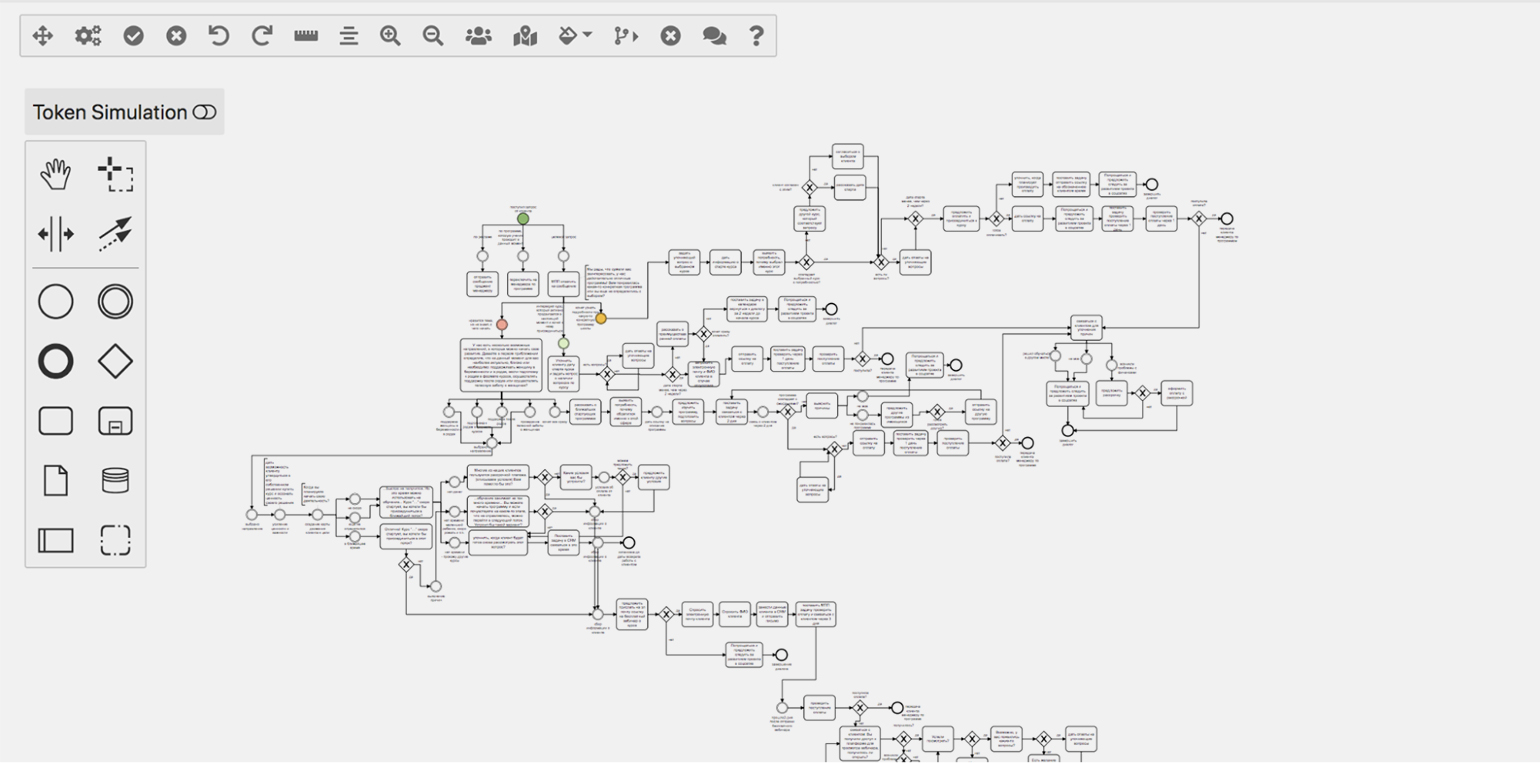Click the green start event in diagram
The height and width of the screenshot is (763, 1540).
(523, 218)
